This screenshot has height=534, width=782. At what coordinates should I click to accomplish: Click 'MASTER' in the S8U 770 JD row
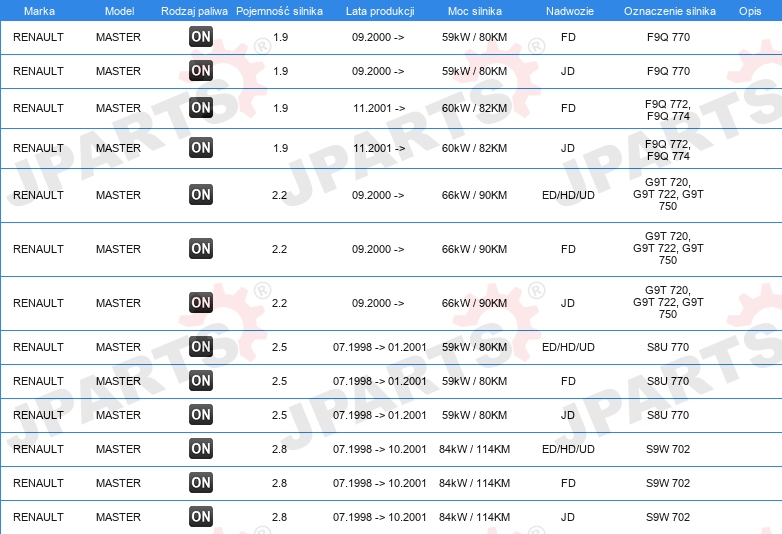118,415
